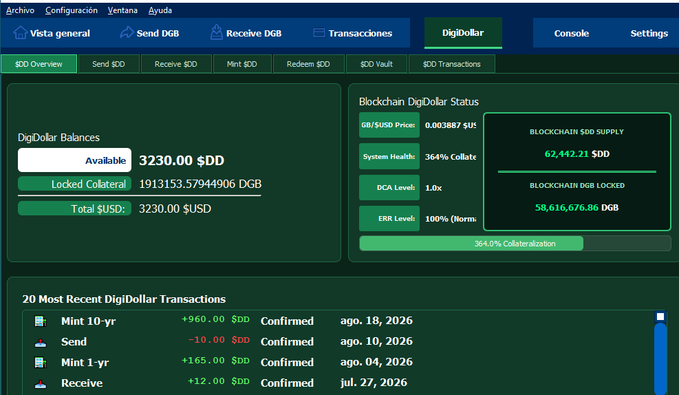Click the 20 Most Recent DigiDollar Transactions heading
Screen dimensions: 679x395
point(124,299)
